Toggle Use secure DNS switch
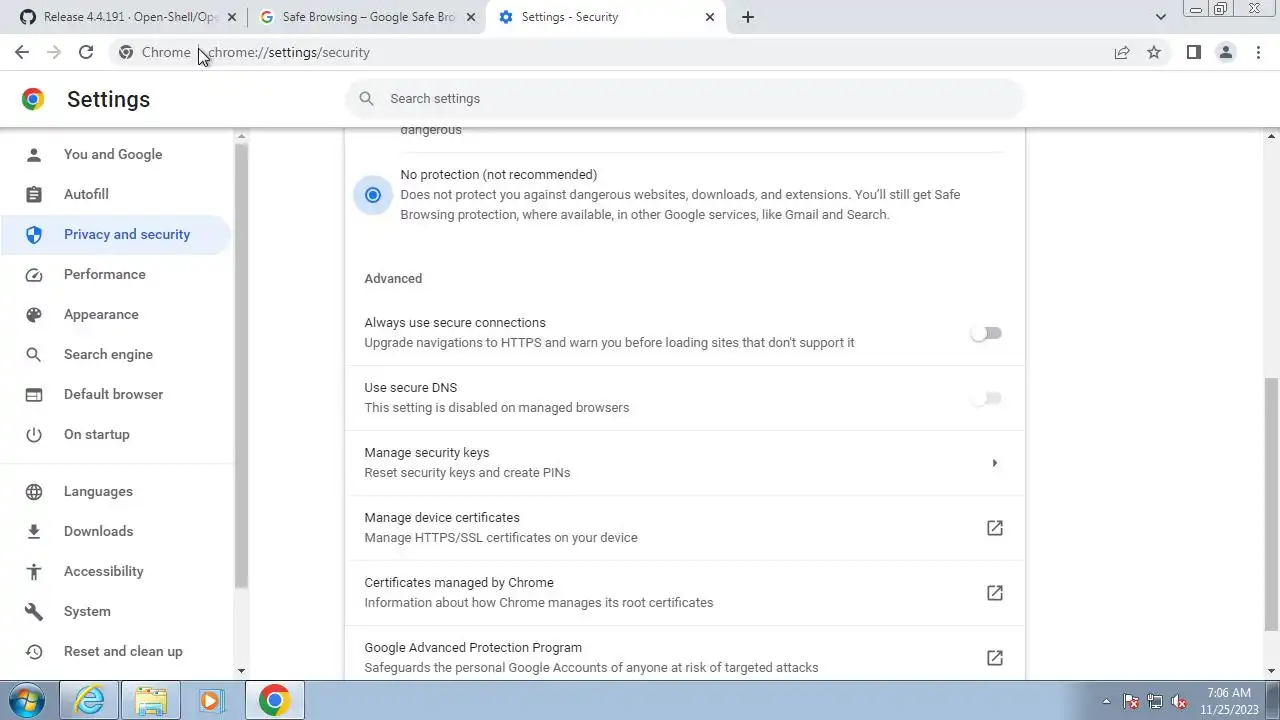Screen dimensions: 1280x720 point(986,398)
